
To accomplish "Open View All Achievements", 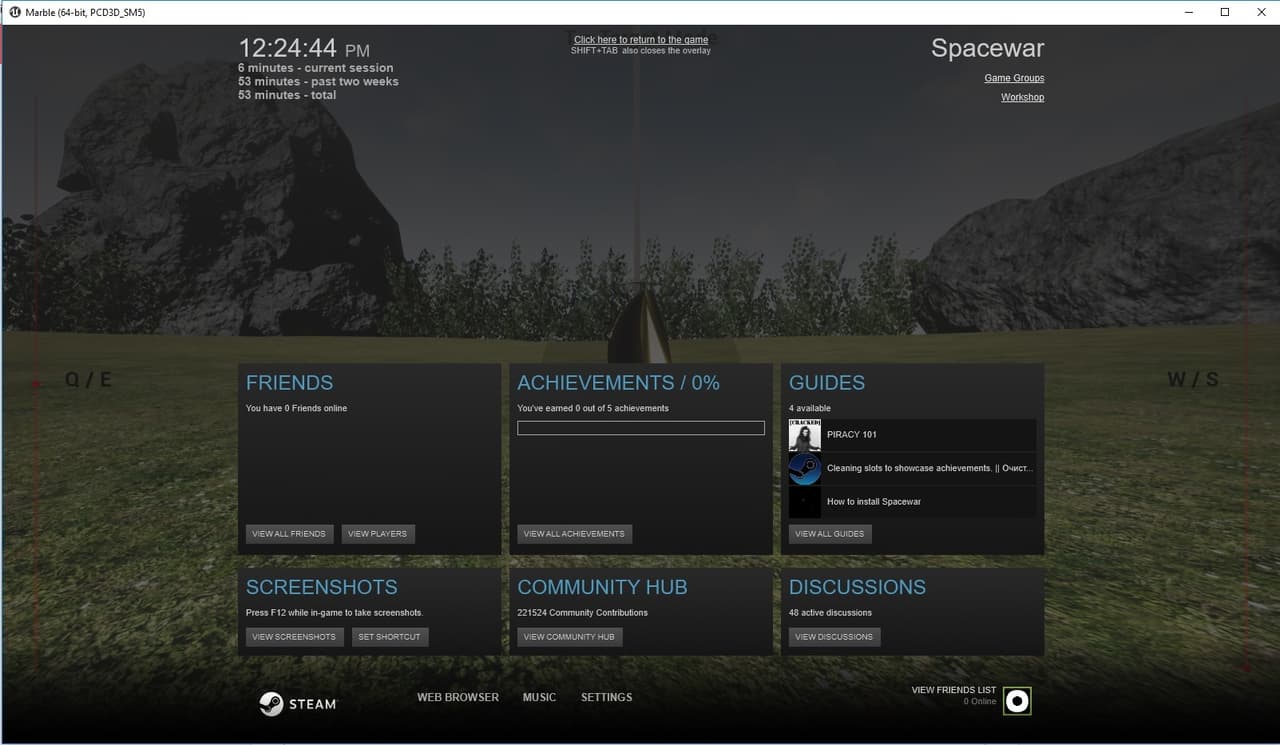I will coord(574,534).
